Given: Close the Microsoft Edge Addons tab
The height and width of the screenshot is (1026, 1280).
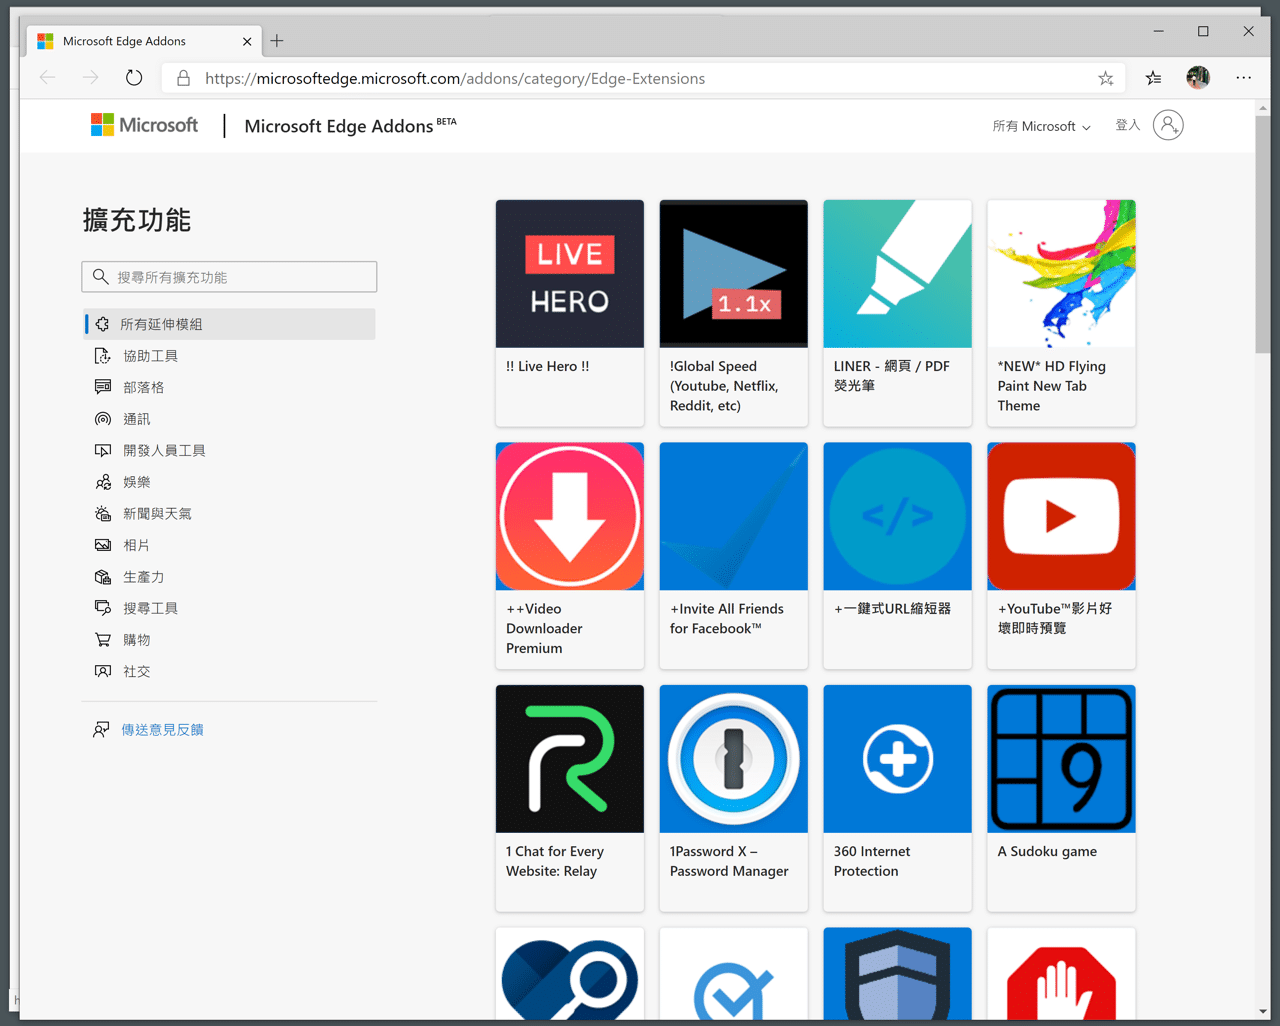Looking at the screenshot, I should coord(247,41).
